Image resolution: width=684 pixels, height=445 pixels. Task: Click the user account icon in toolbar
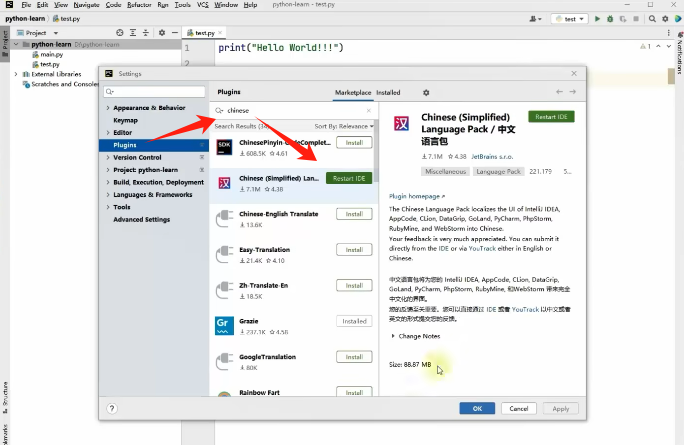coord(535,19)
